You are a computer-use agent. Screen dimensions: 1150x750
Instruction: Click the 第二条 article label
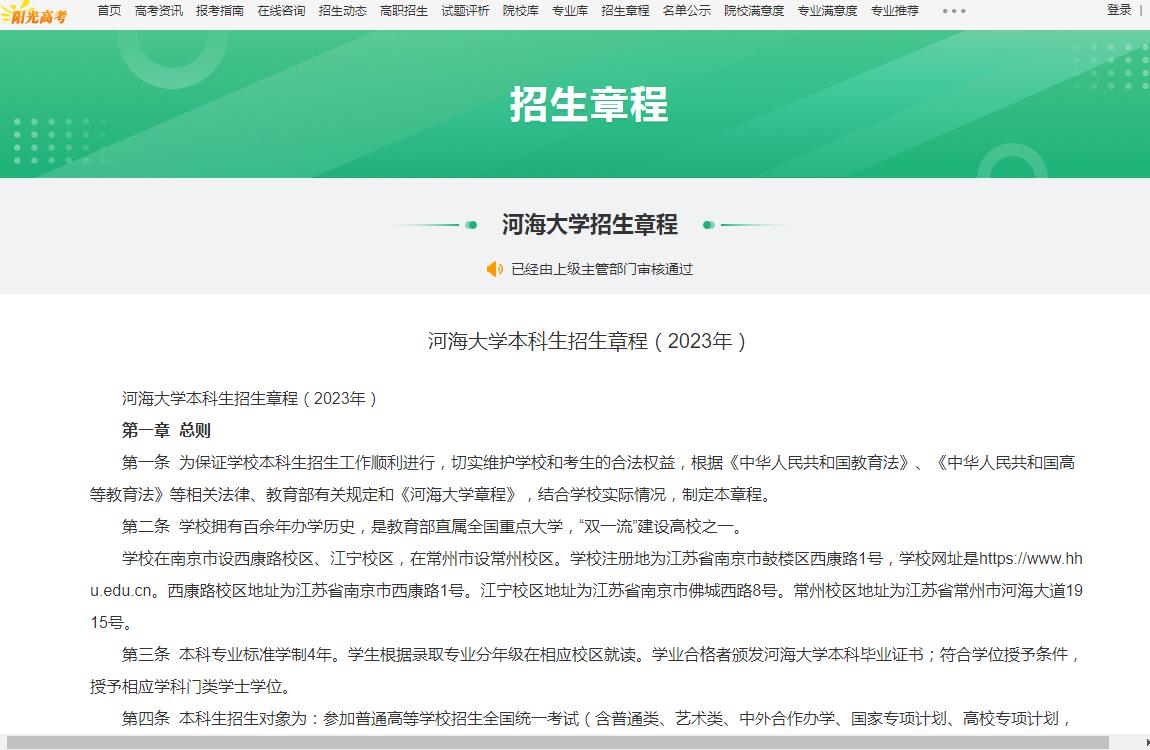click(x=146, y=526)
